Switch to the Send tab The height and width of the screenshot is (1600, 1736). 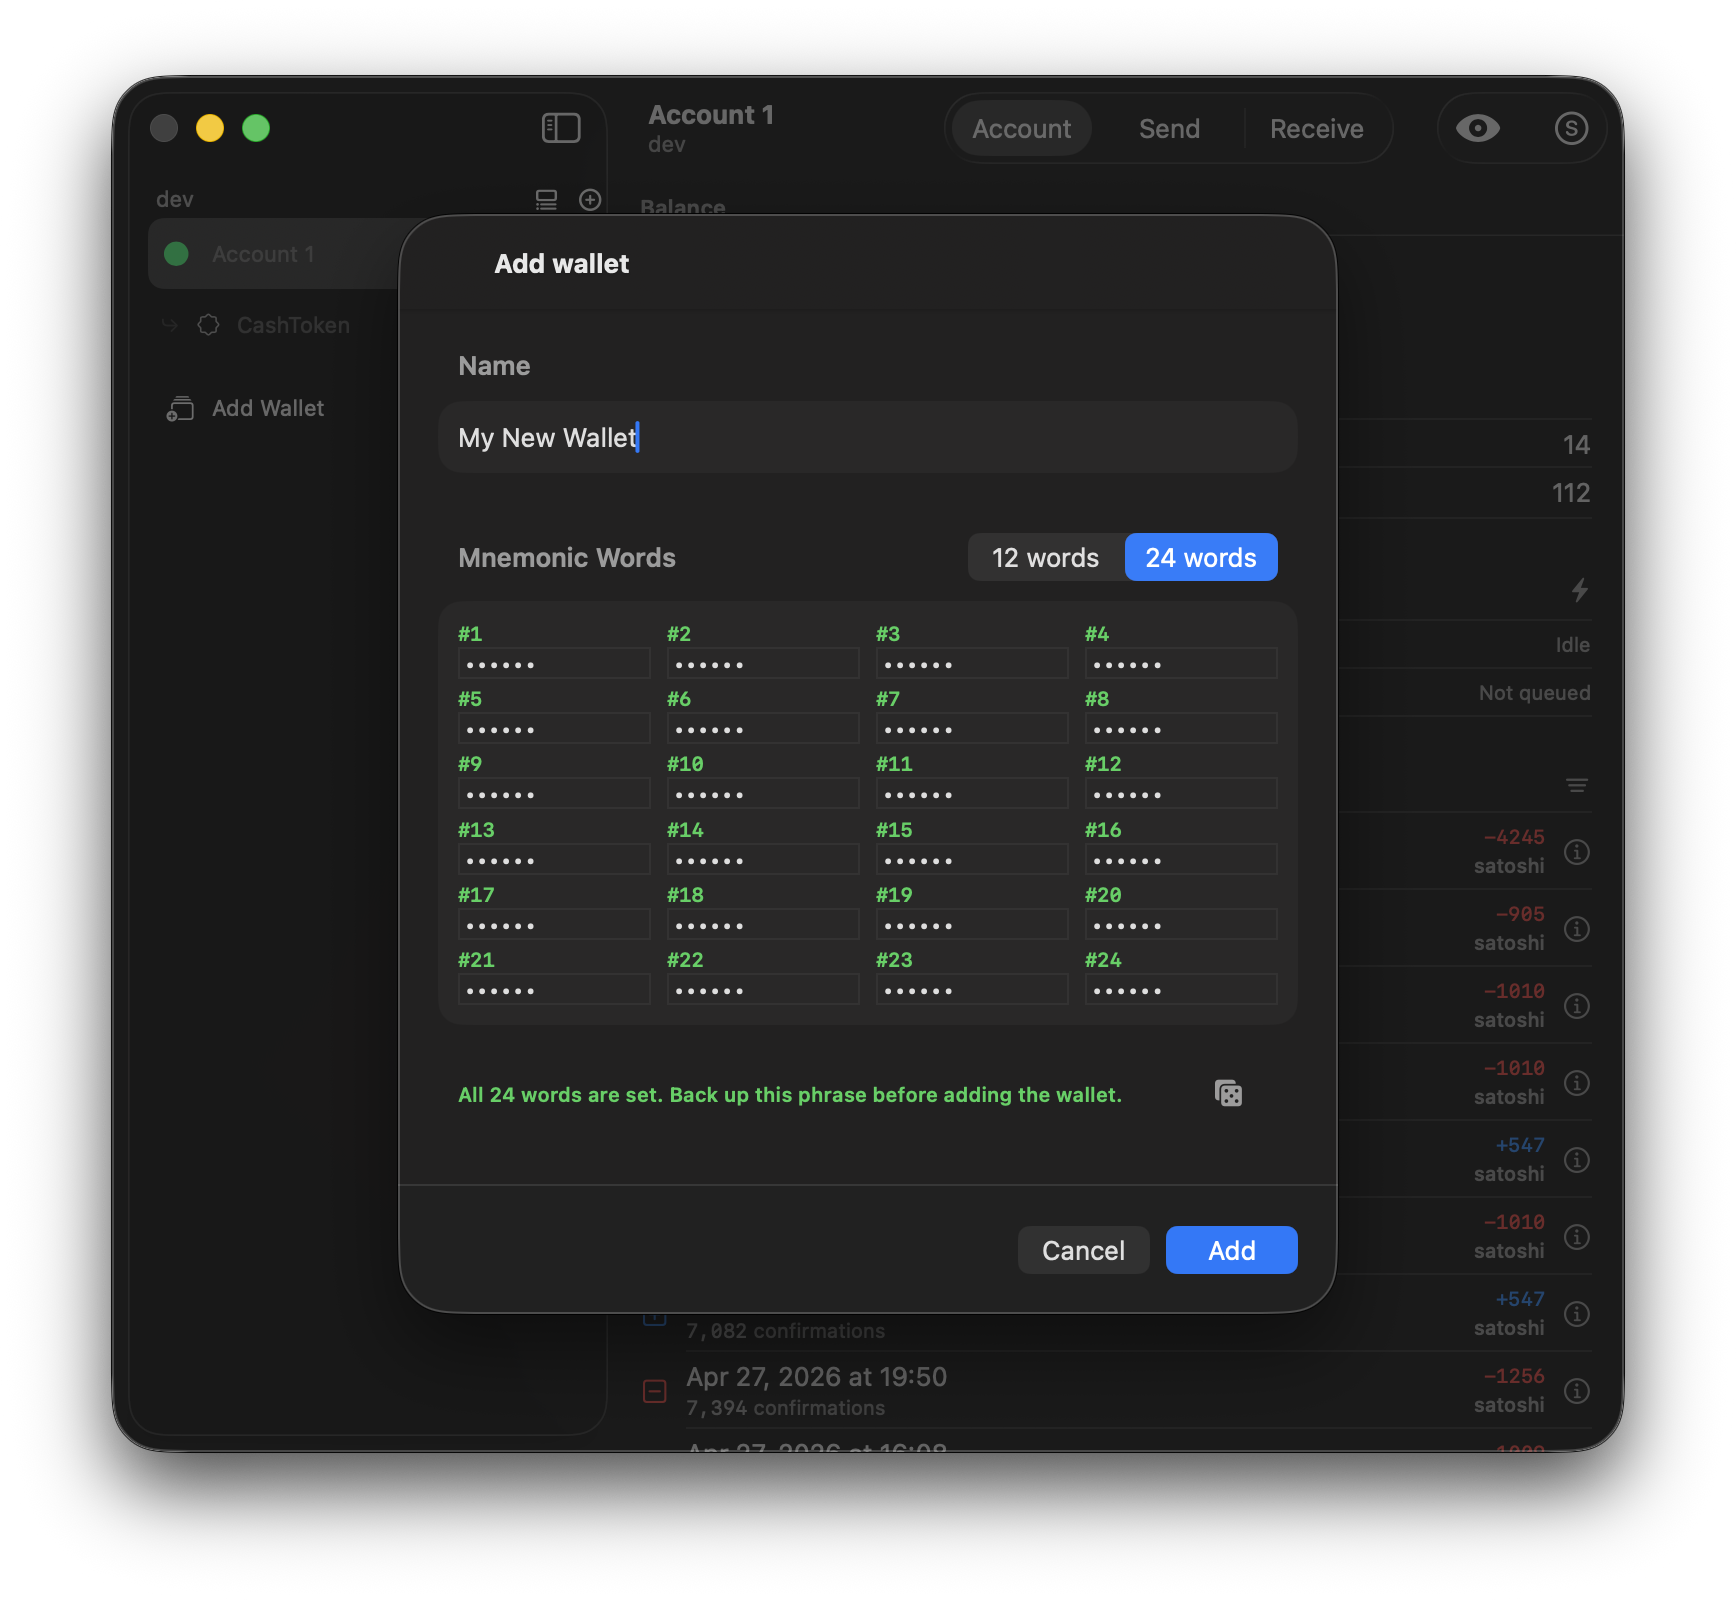[1169, 128]
